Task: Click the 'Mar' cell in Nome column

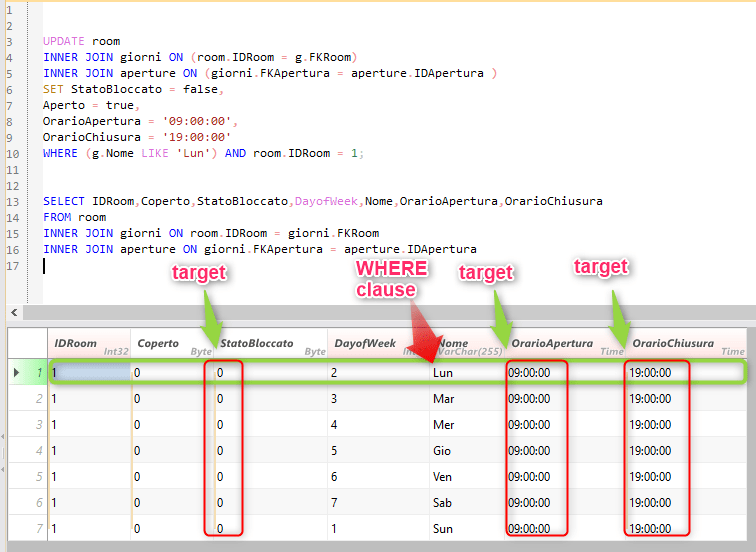Action: click(467, 399)
